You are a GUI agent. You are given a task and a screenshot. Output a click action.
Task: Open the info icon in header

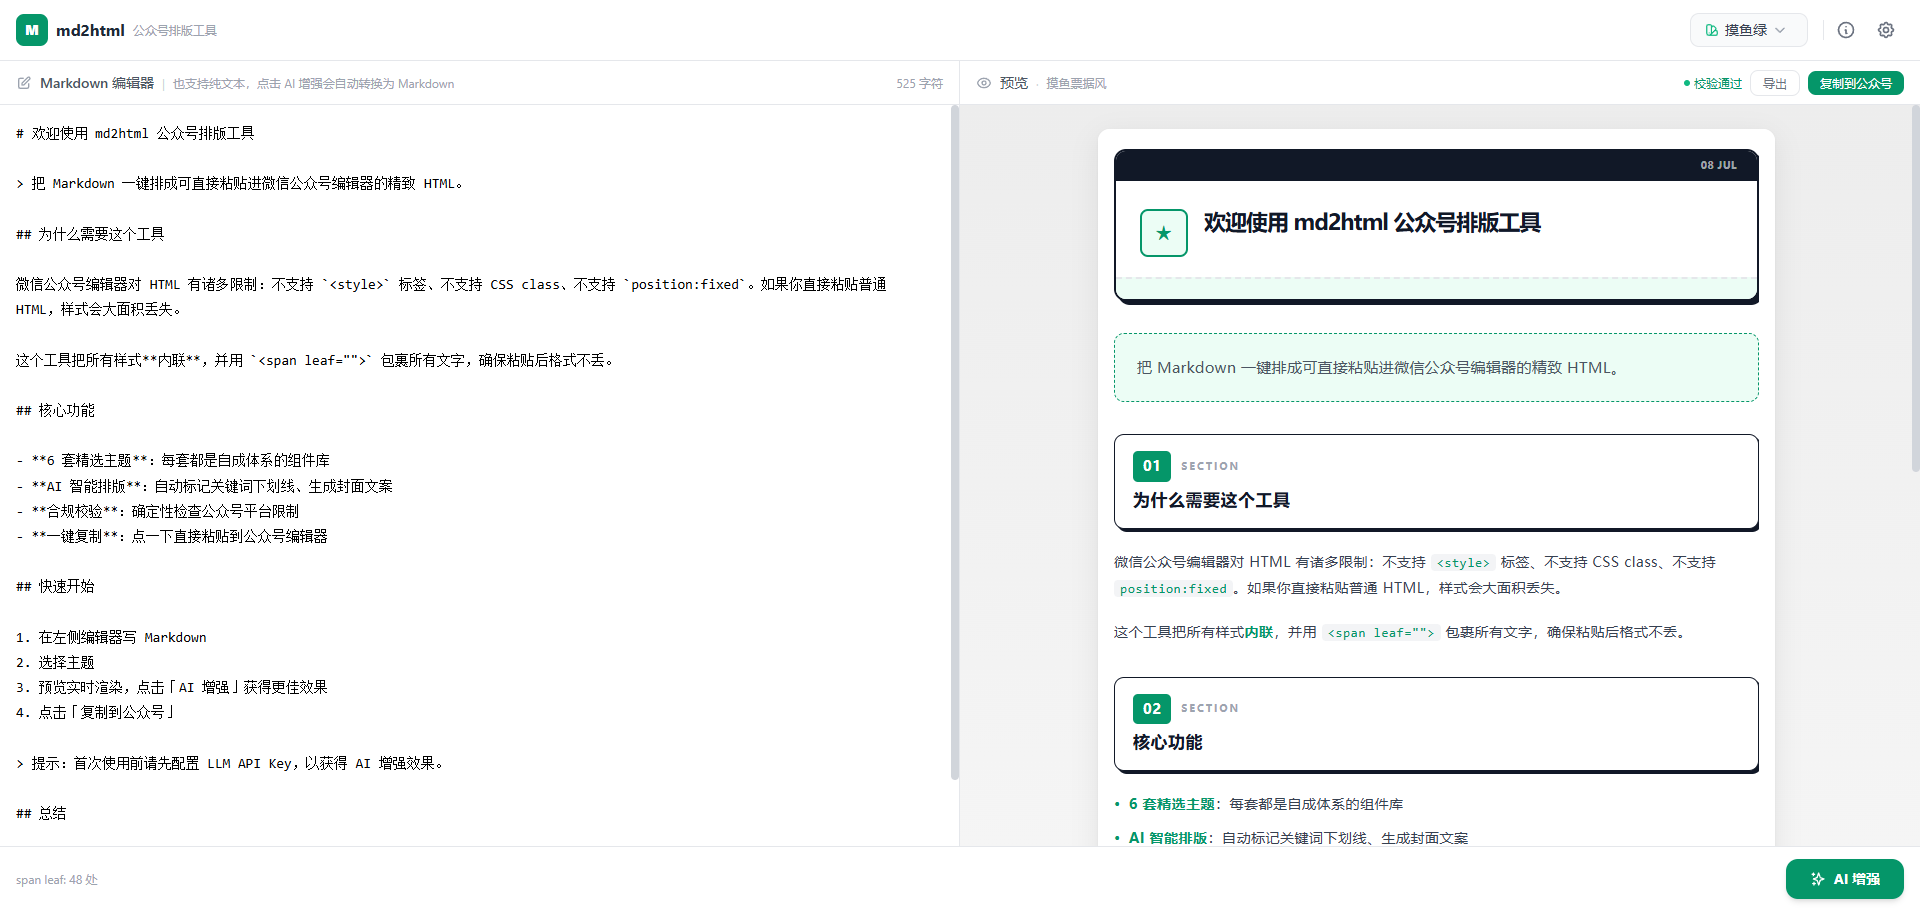click(x=1846, y=30)
